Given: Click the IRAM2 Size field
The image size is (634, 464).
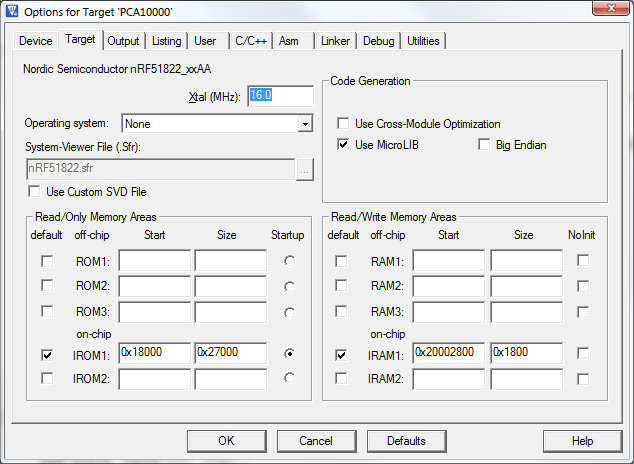Looking at the screenshot, I should [x=526, y=379].
